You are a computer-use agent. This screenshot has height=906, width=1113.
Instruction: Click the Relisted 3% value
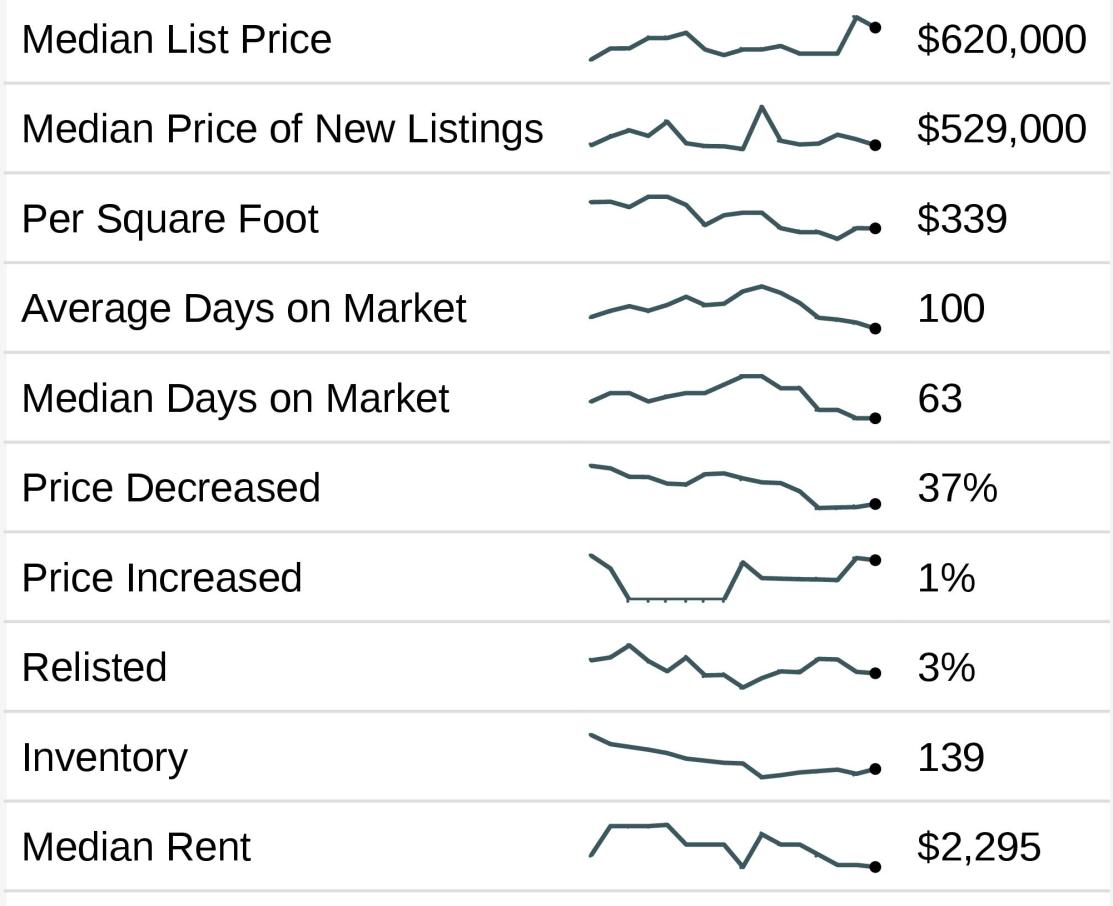click(x=946, y=667)
